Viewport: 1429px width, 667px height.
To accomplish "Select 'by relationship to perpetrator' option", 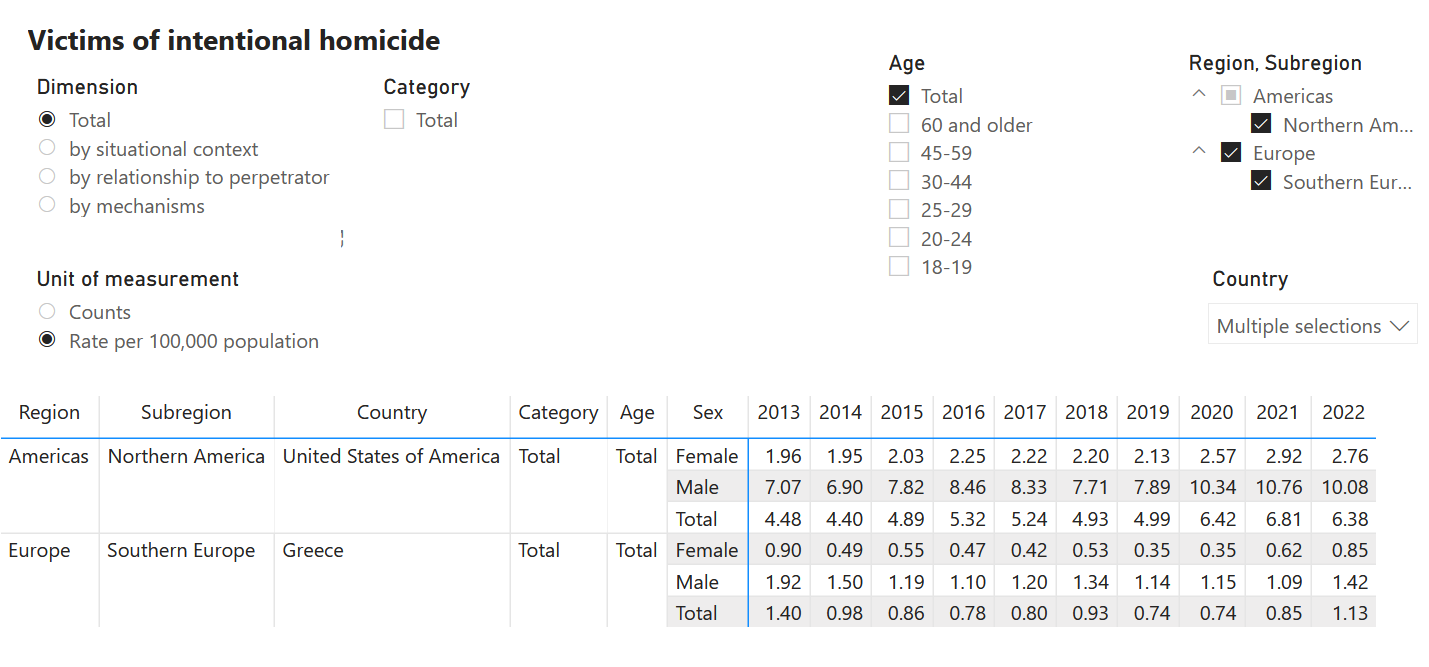I will (47, 177).
